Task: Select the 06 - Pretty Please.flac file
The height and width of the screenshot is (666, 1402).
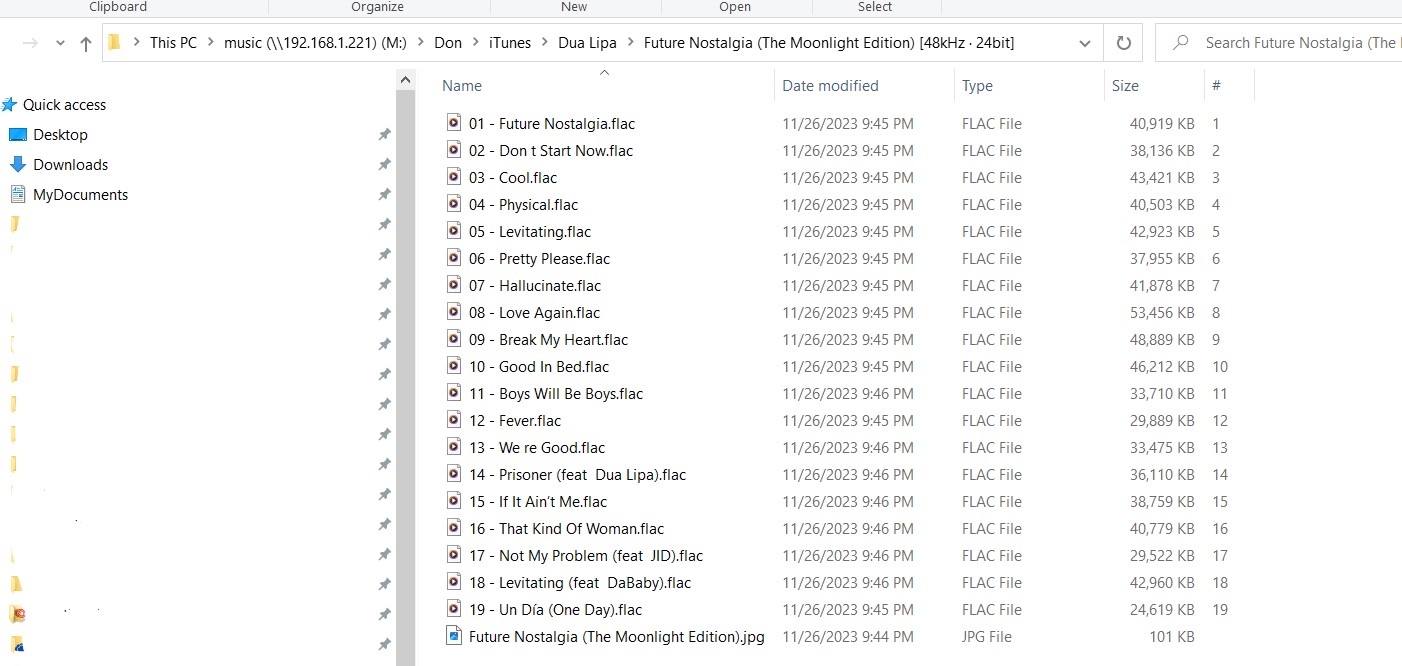Action: (539, 259)
